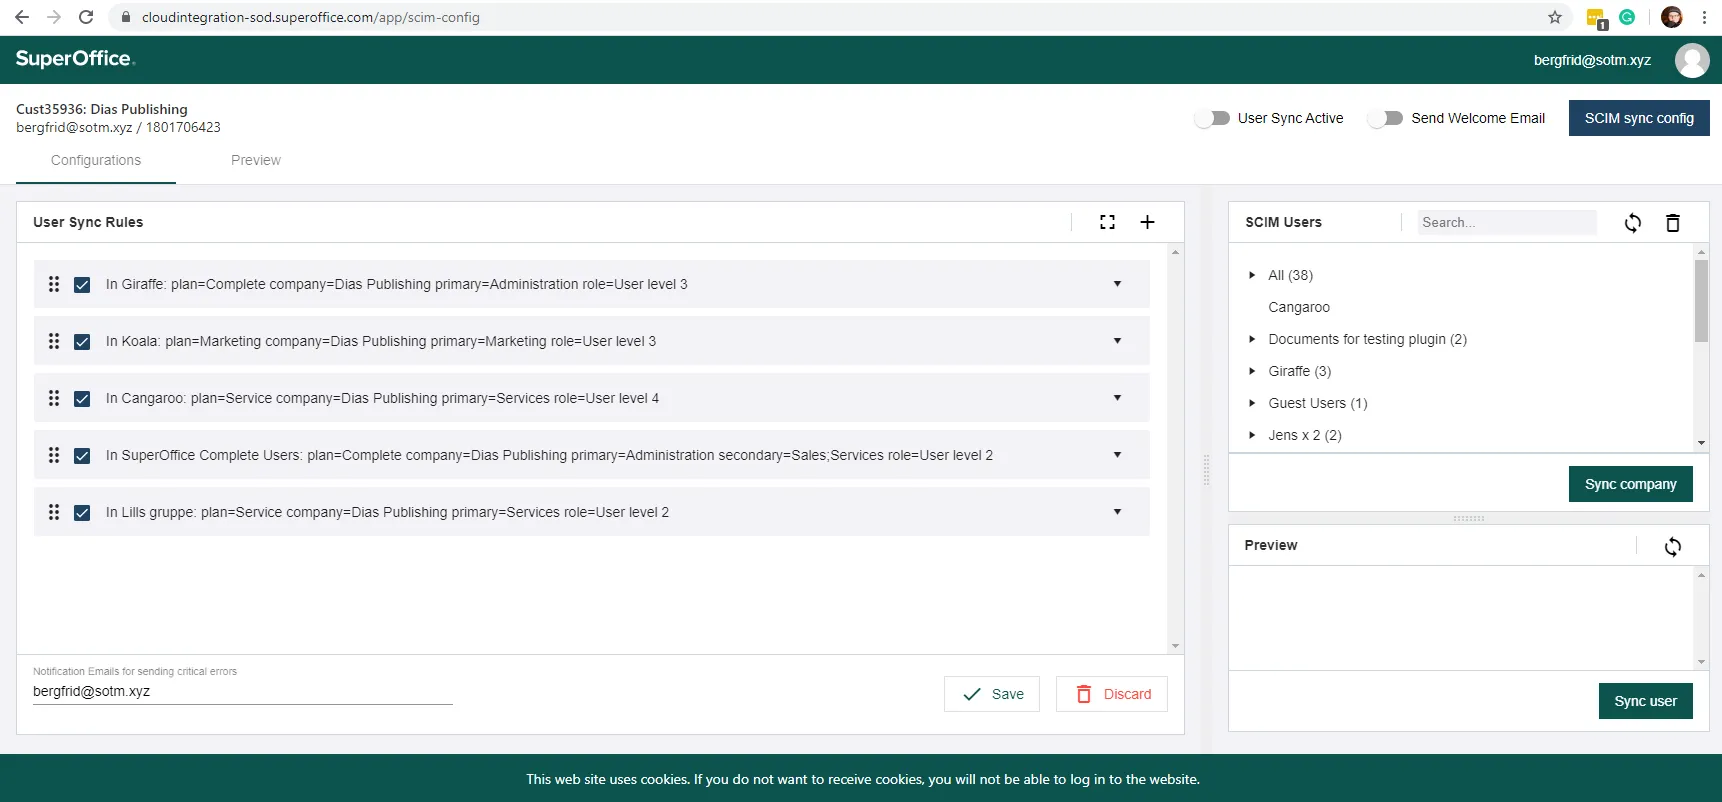Save the sync rule changes
The image size is (1722, 802).
(x=992, y=694)
